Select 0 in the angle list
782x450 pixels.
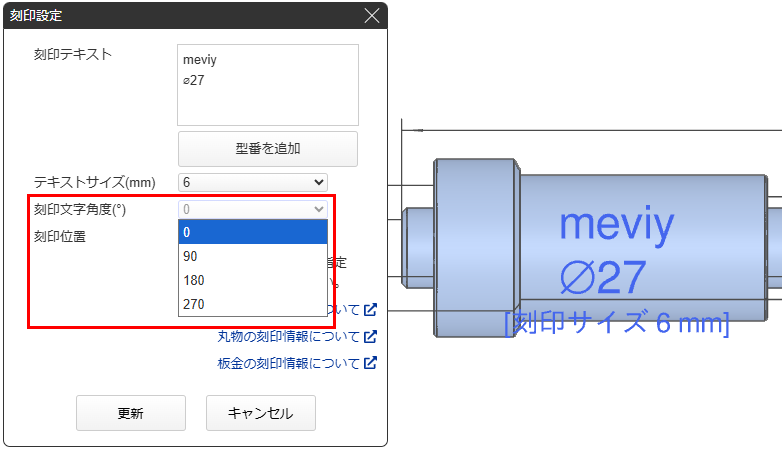coord(252,232)
